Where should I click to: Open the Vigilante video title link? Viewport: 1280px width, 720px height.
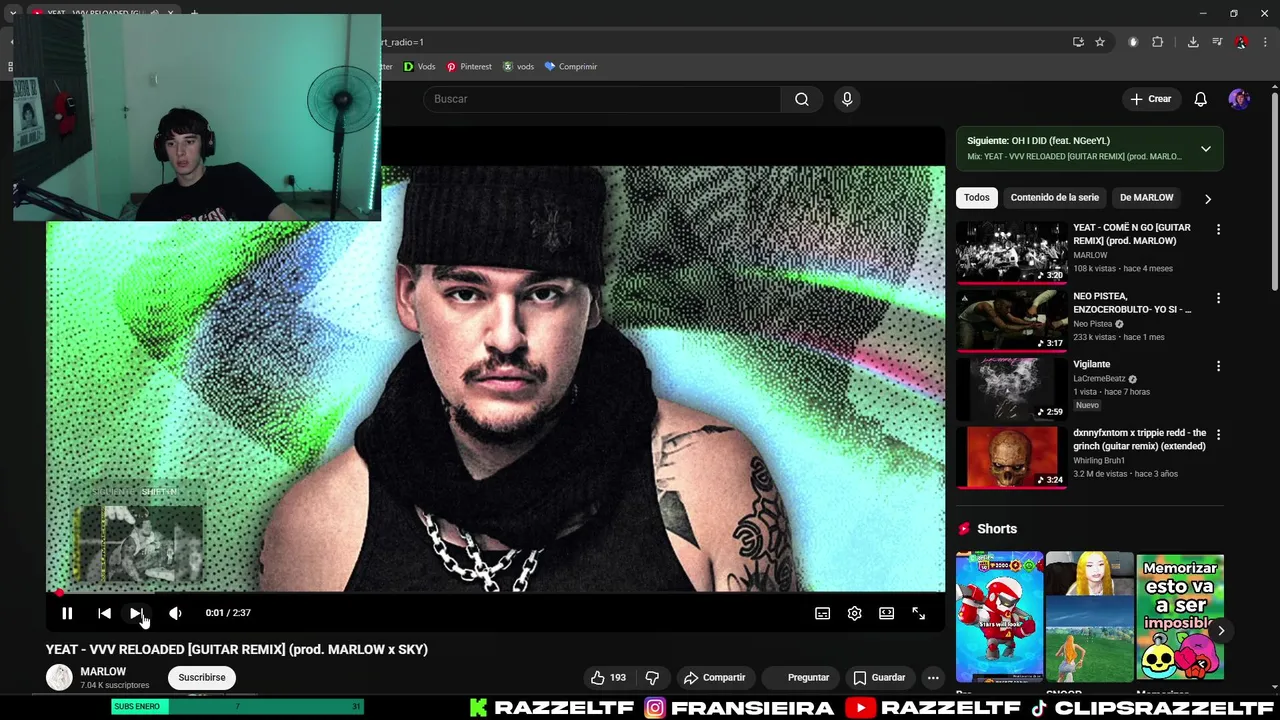click(1091, 365)
